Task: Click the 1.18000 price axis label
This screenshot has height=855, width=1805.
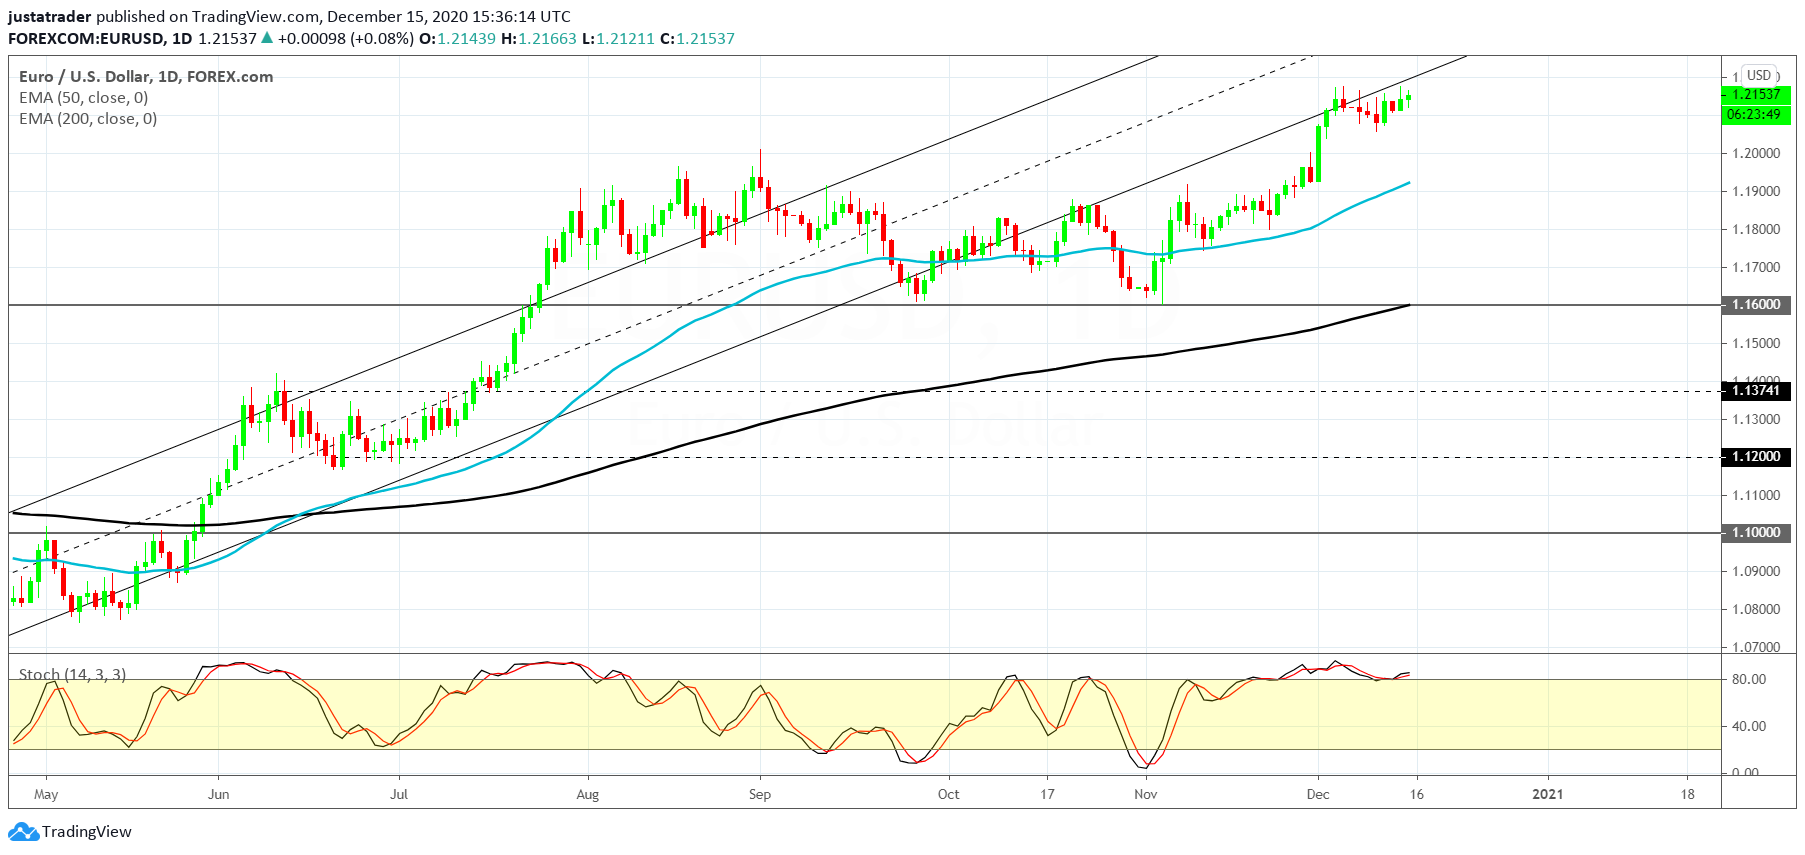Action: click(x=1756, y=229)
